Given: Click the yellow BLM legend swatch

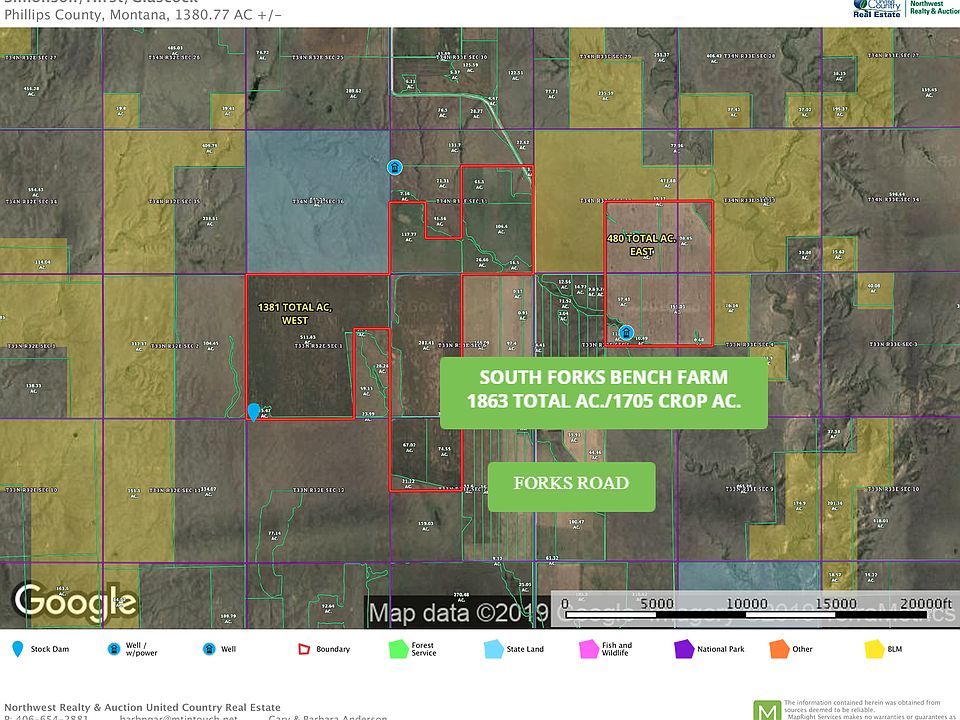Looking at the screenshot, I should click(873, 649).
